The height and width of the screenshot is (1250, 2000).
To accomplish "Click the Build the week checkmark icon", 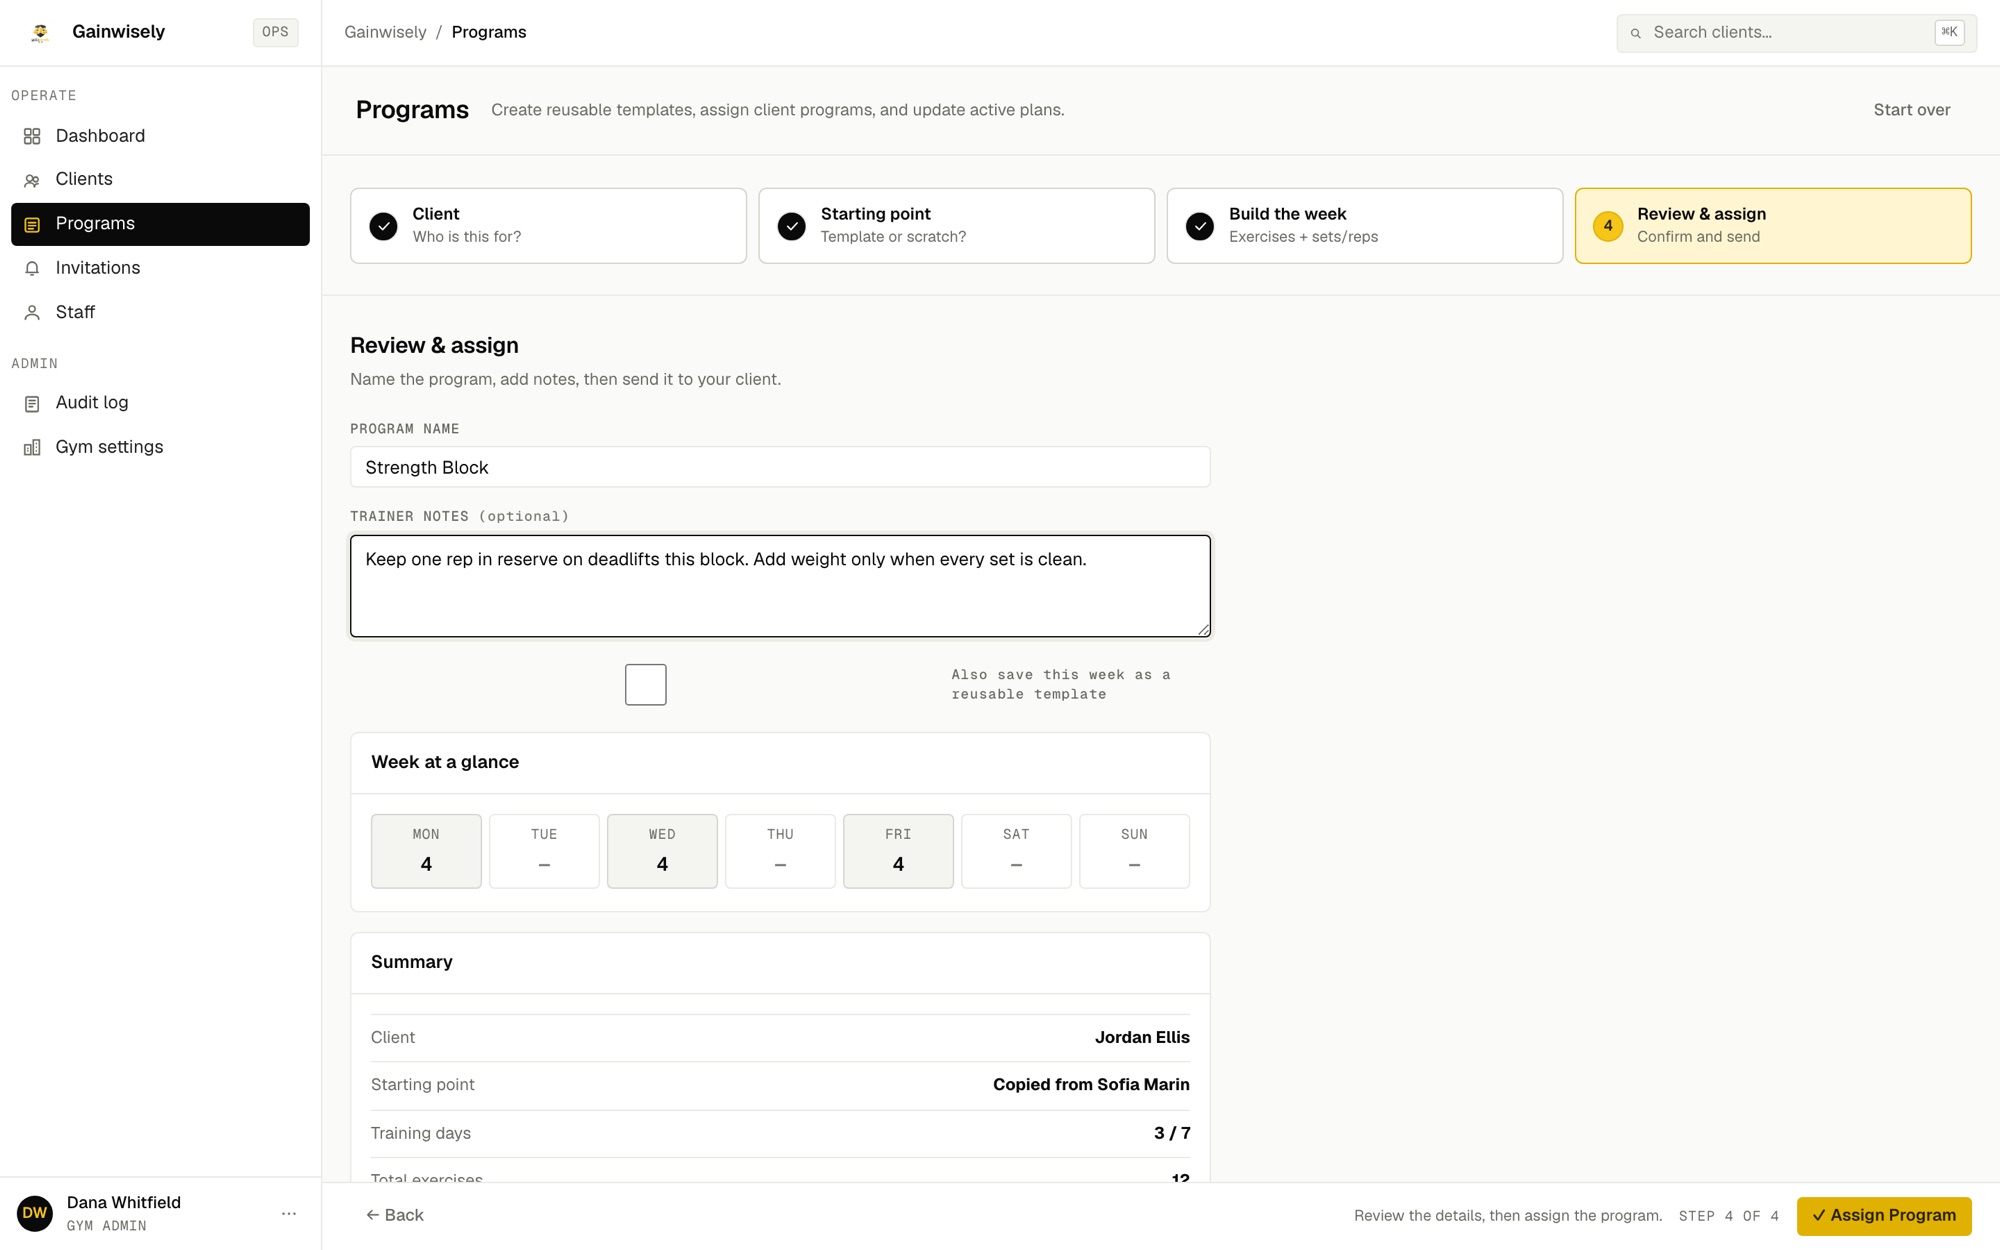I will tap(1200, 226).
